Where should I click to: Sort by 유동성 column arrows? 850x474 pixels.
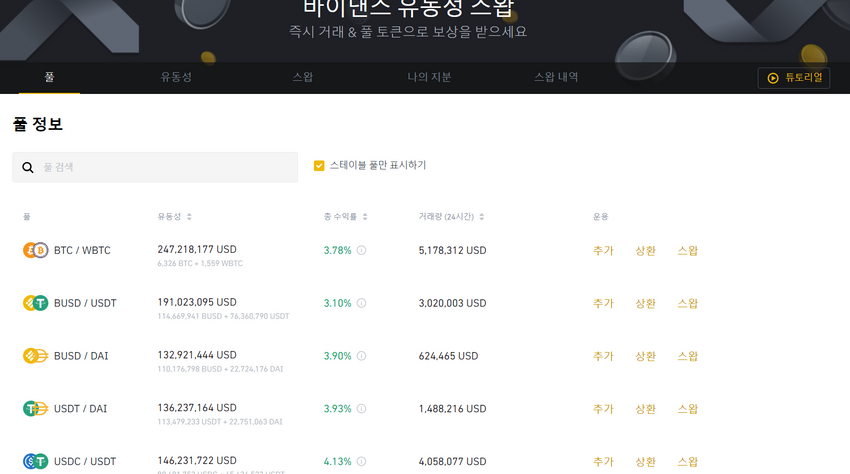[189, 217]
